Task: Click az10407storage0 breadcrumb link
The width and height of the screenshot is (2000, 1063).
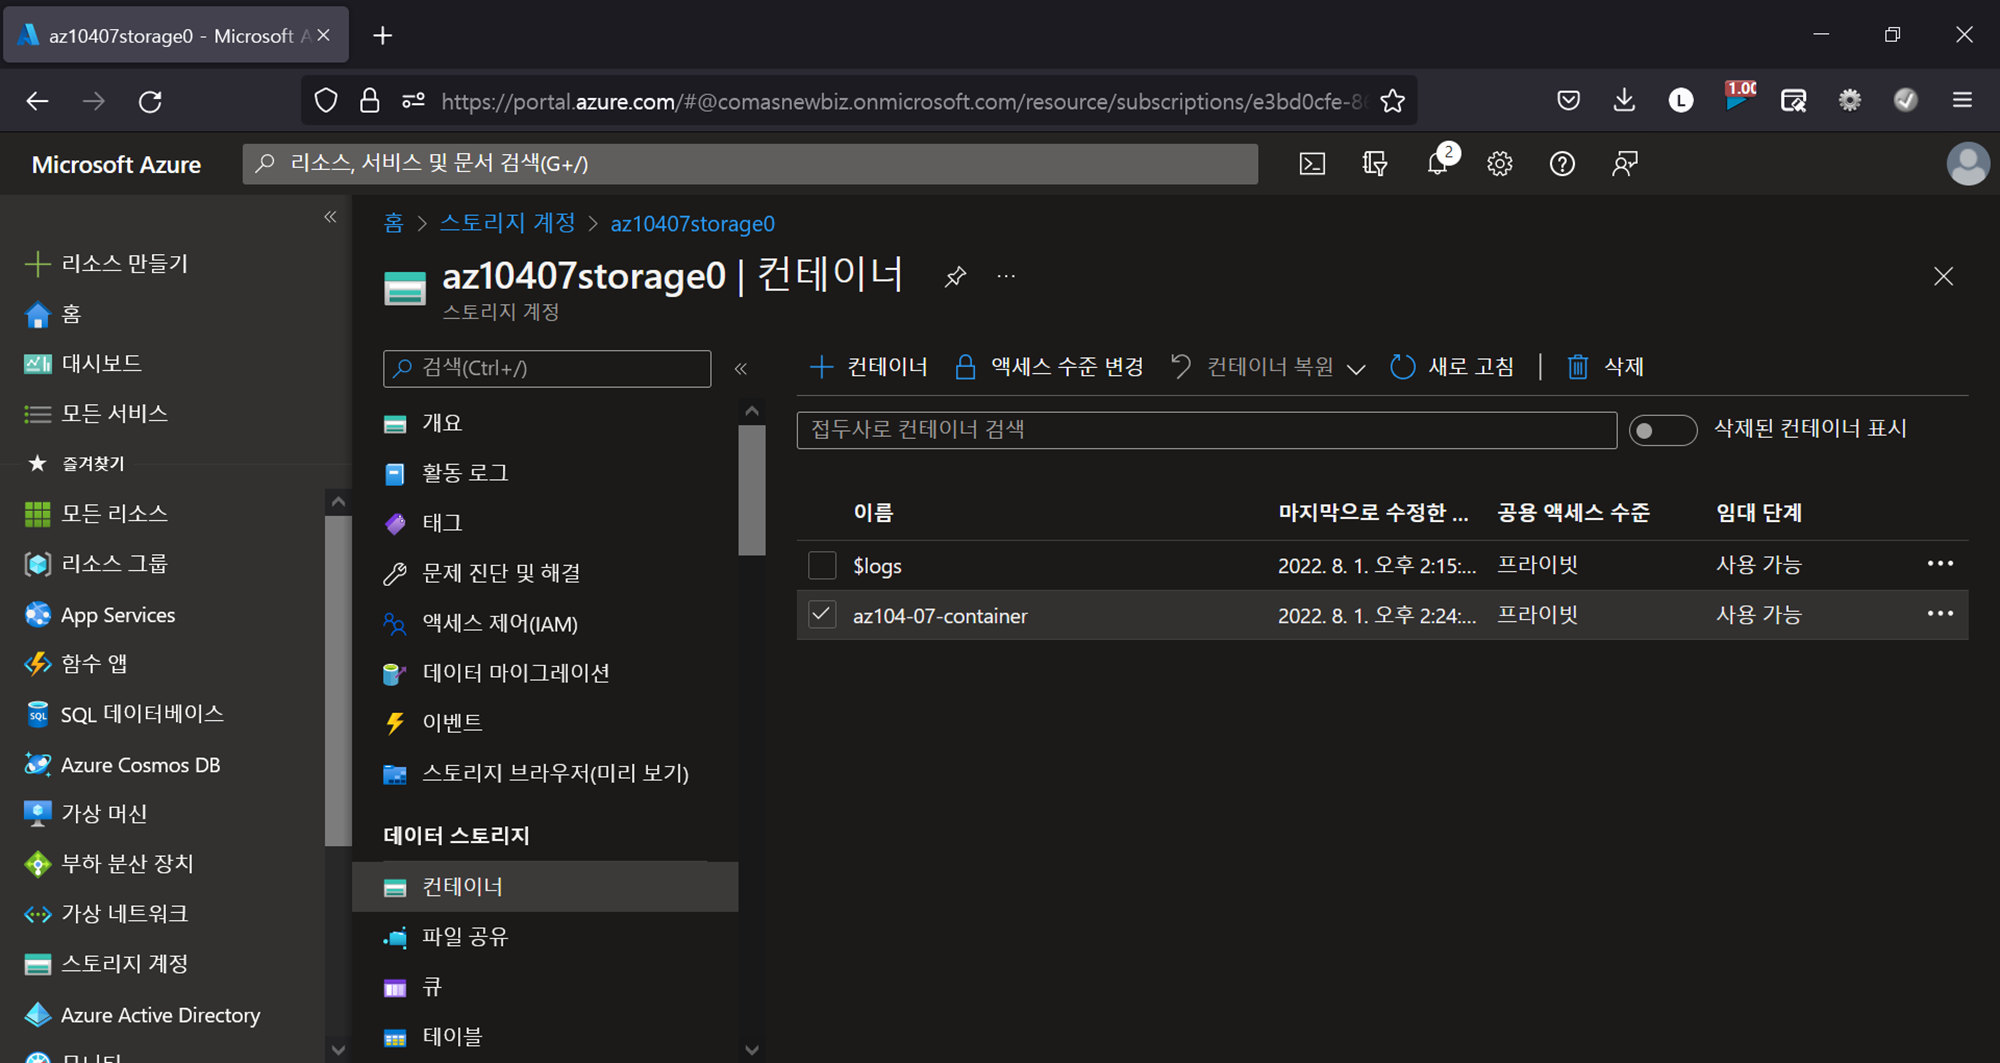Action: [692, 224]
